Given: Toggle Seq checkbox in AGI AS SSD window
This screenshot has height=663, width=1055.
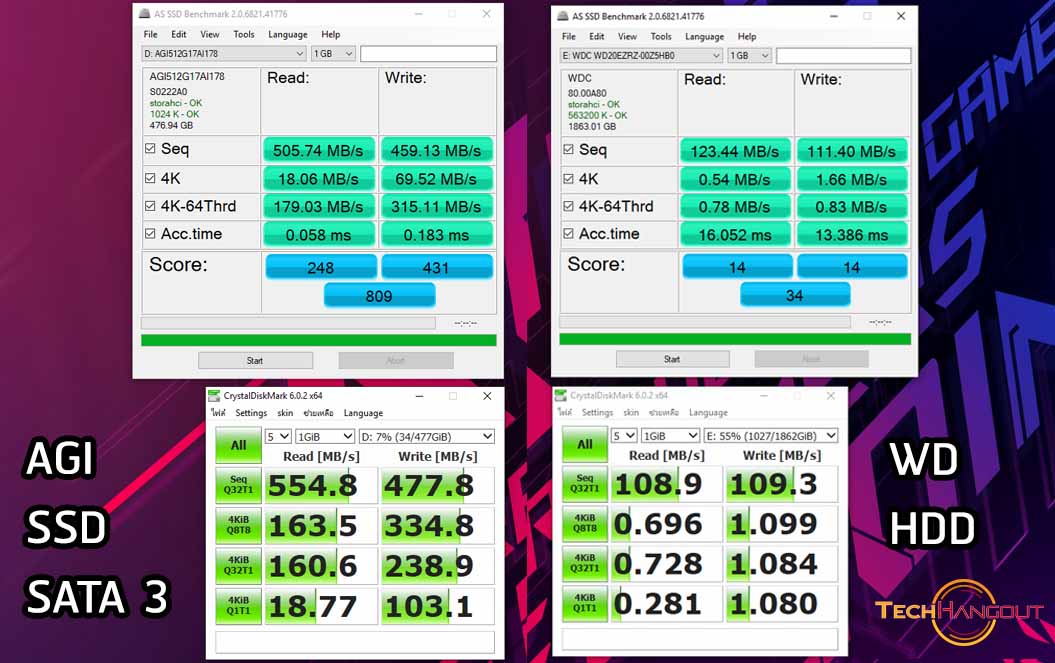Looking at the screenshot, I should 150,149.
